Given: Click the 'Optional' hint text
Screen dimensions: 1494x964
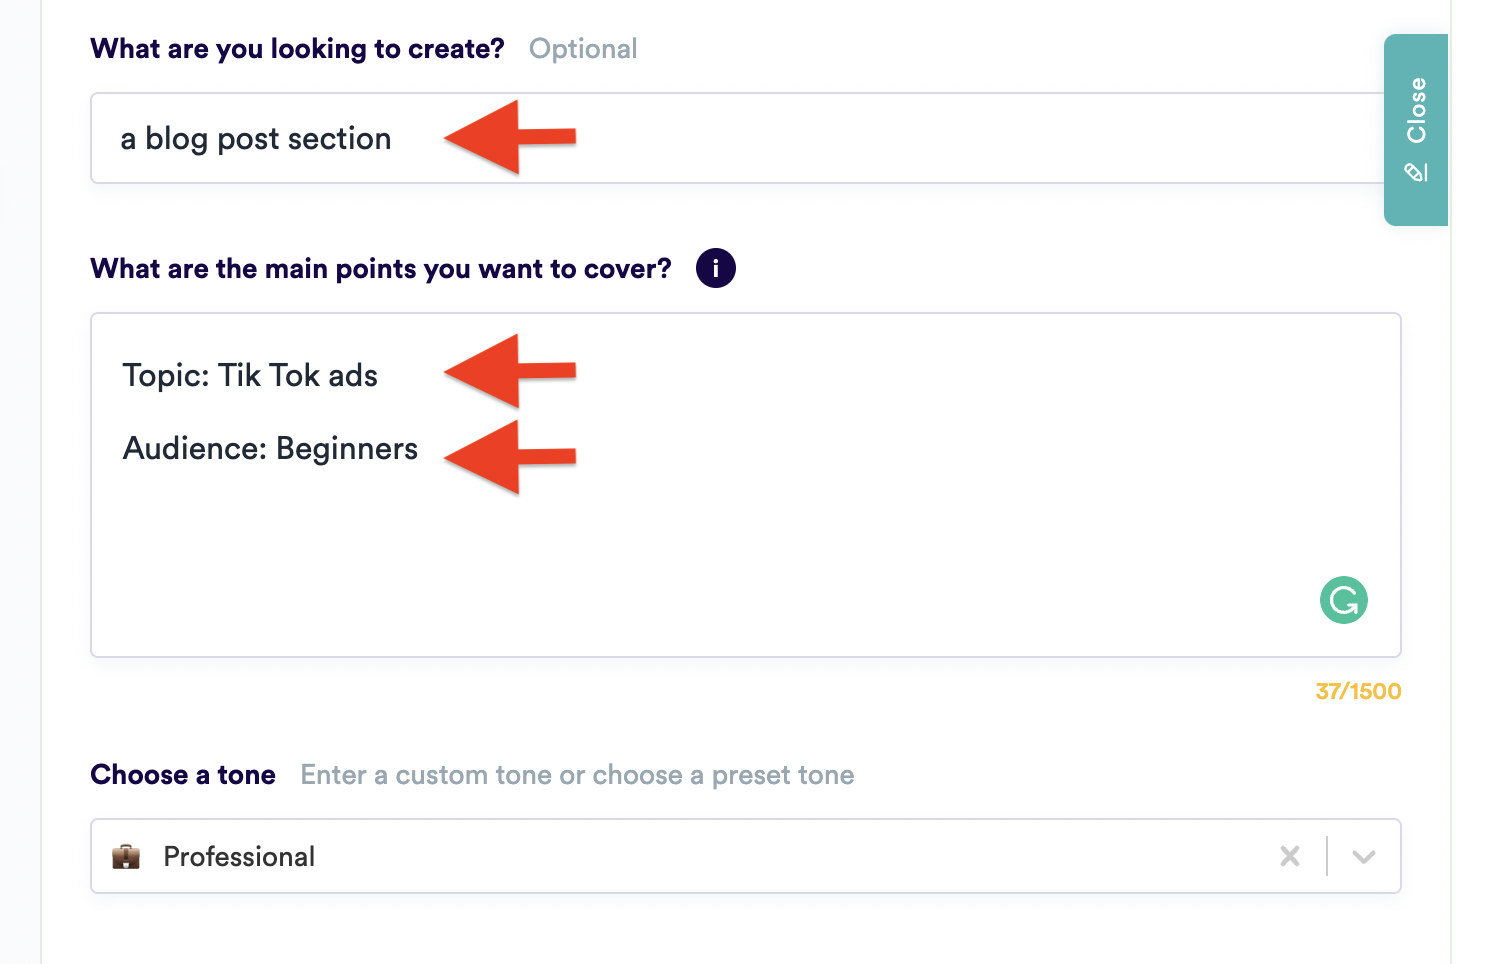Looking at the screenshot, I should [x=583, y=49].
